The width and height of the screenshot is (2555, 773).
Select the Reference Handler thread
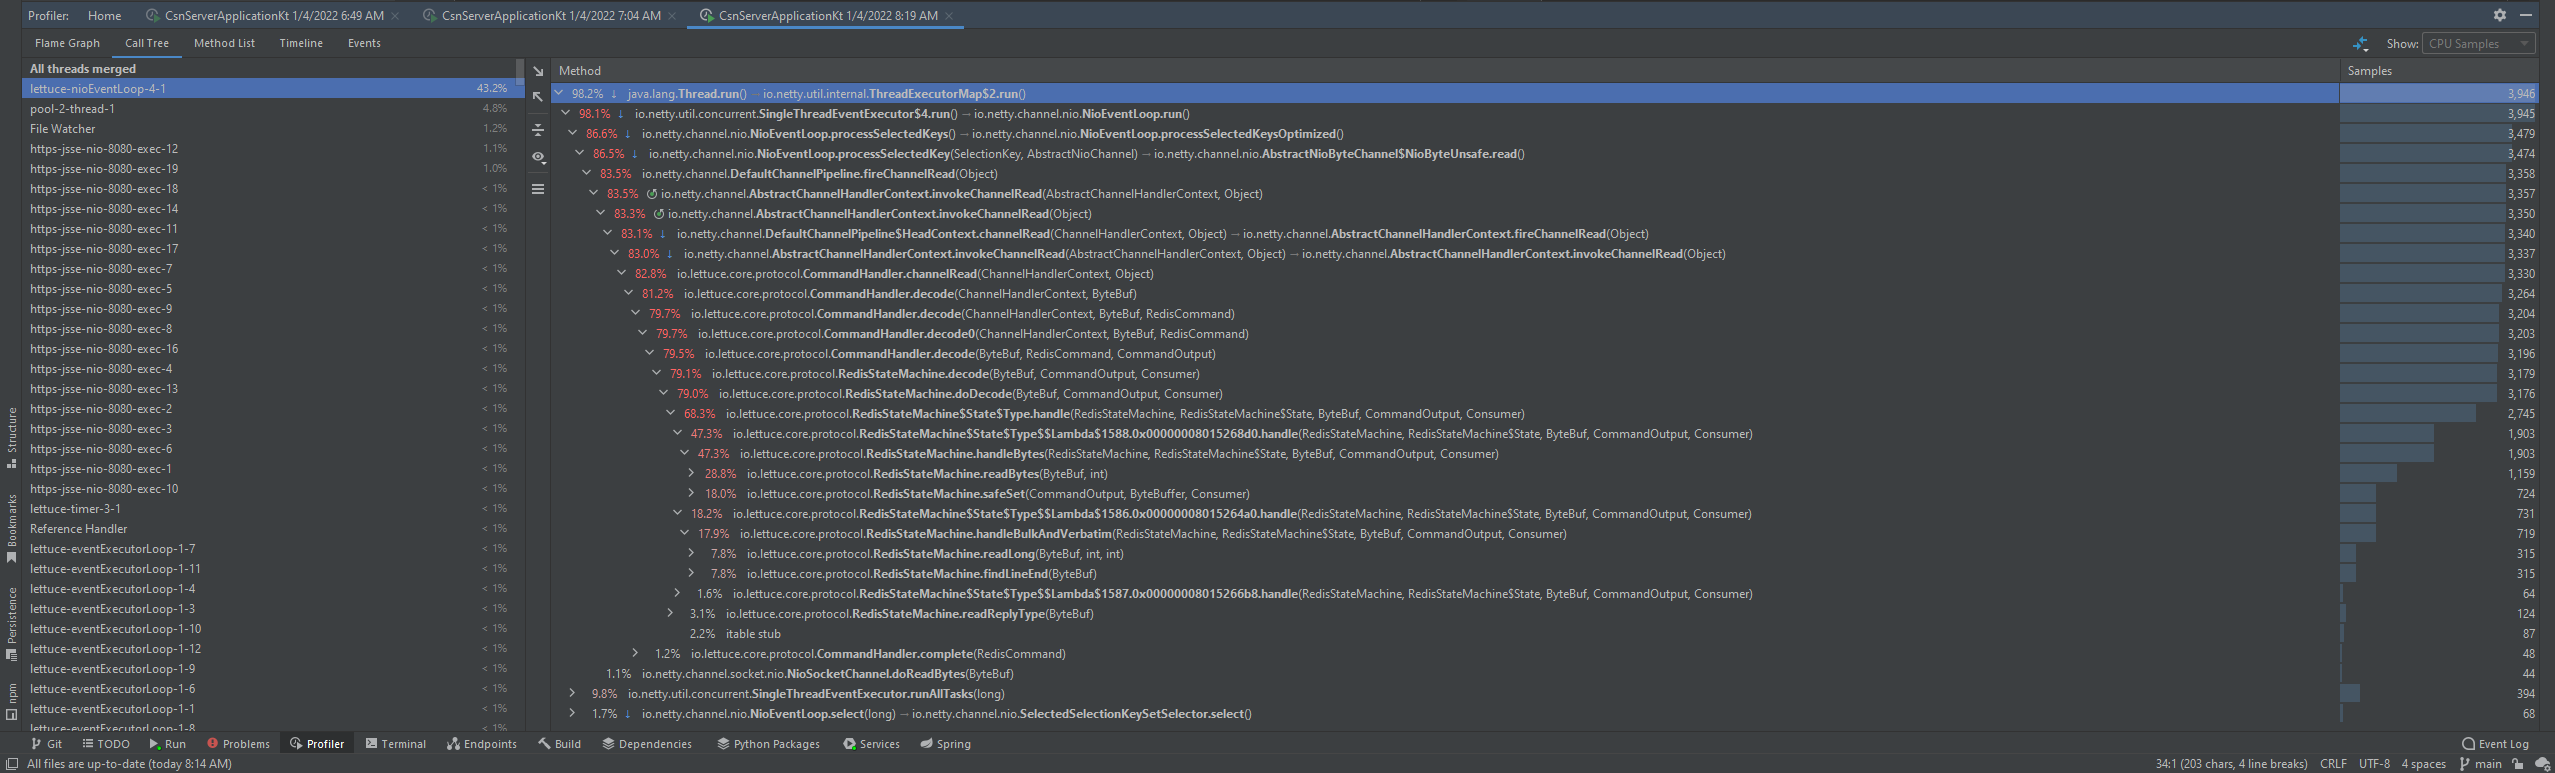click(x=268, y=529)
